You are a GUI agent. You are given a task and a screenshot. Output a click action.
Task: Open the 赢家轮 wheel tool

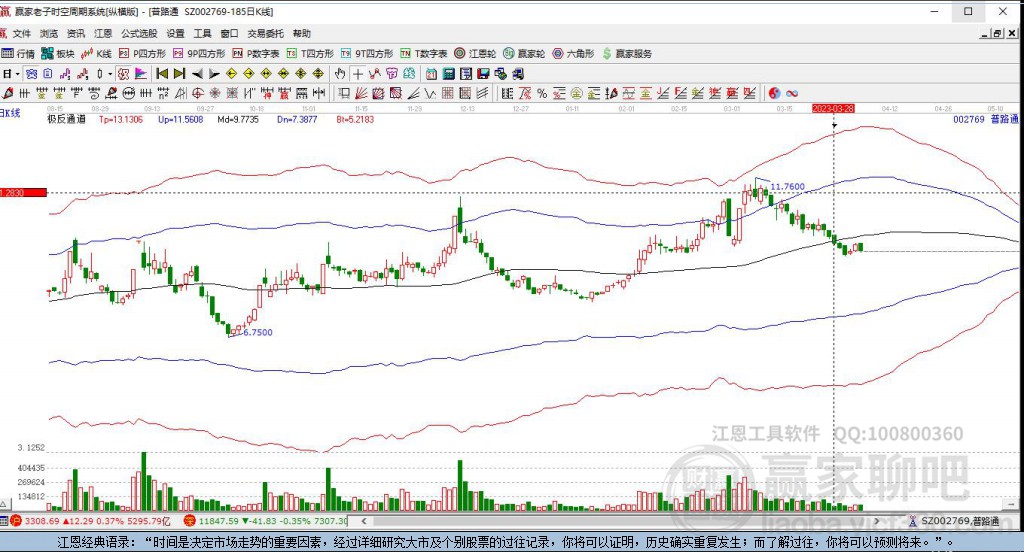(x=524, y=54)
